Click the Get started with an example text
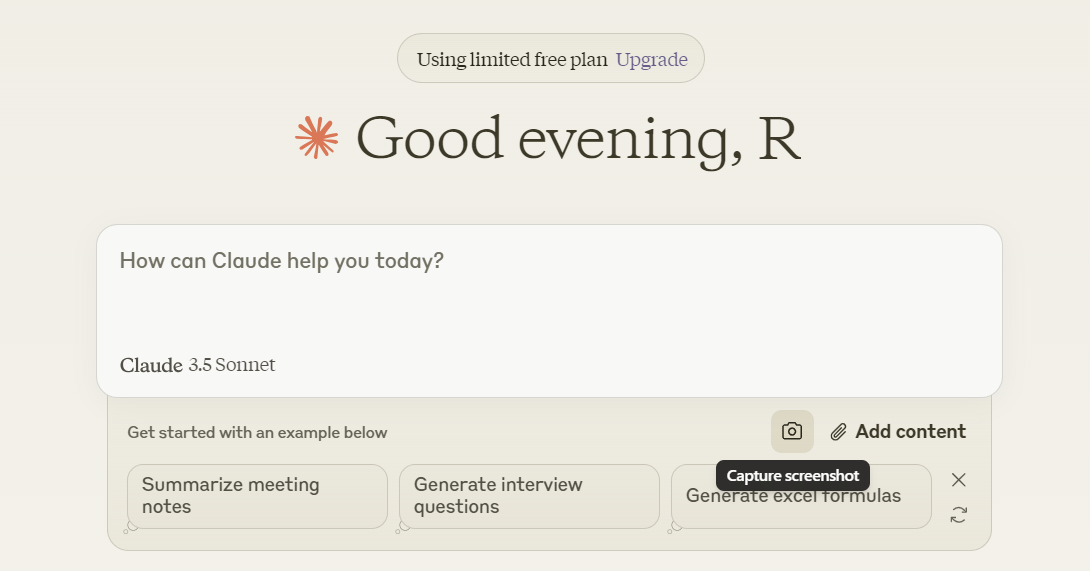The height and width of the screenshot is (571, 1090). pos(257,433)
